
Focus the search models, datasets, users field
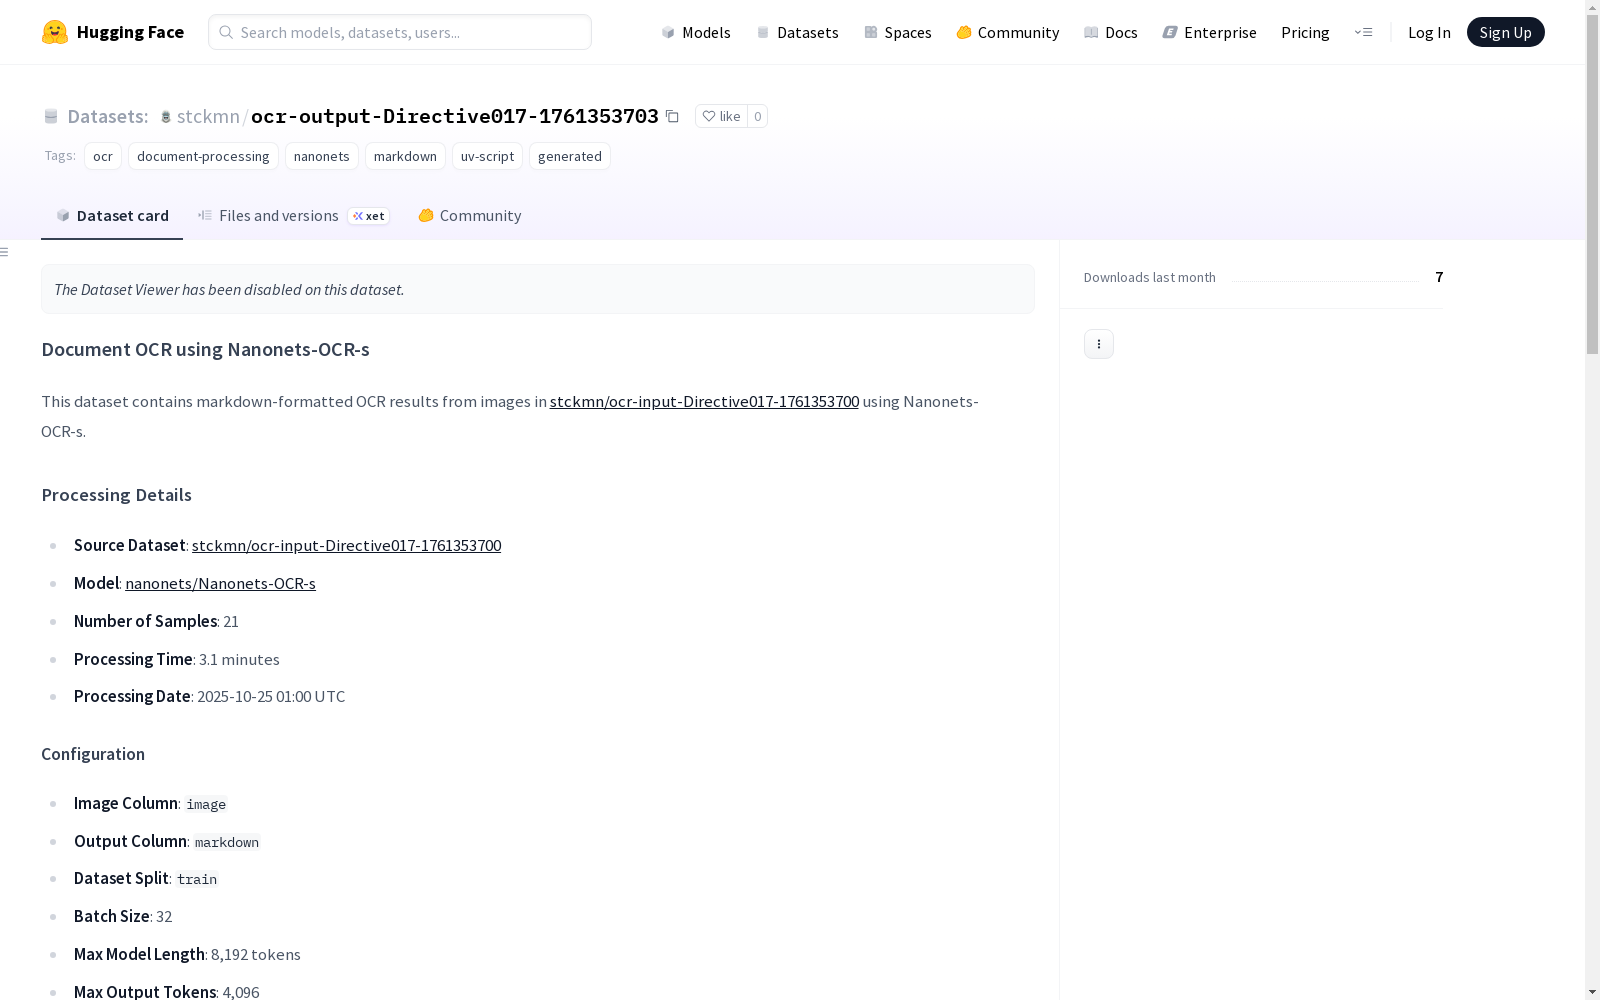(x=400, y=32)
